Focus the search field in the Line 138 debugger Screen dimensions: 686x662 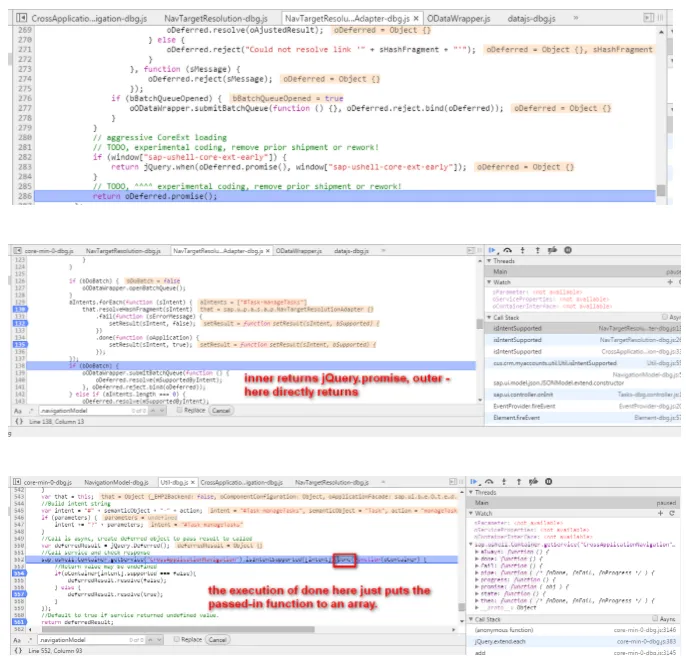coord(85,411)
